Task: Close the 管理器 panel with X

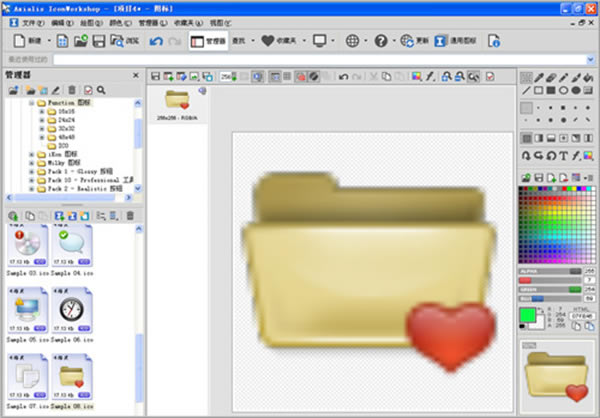Action: click(136, 75)
